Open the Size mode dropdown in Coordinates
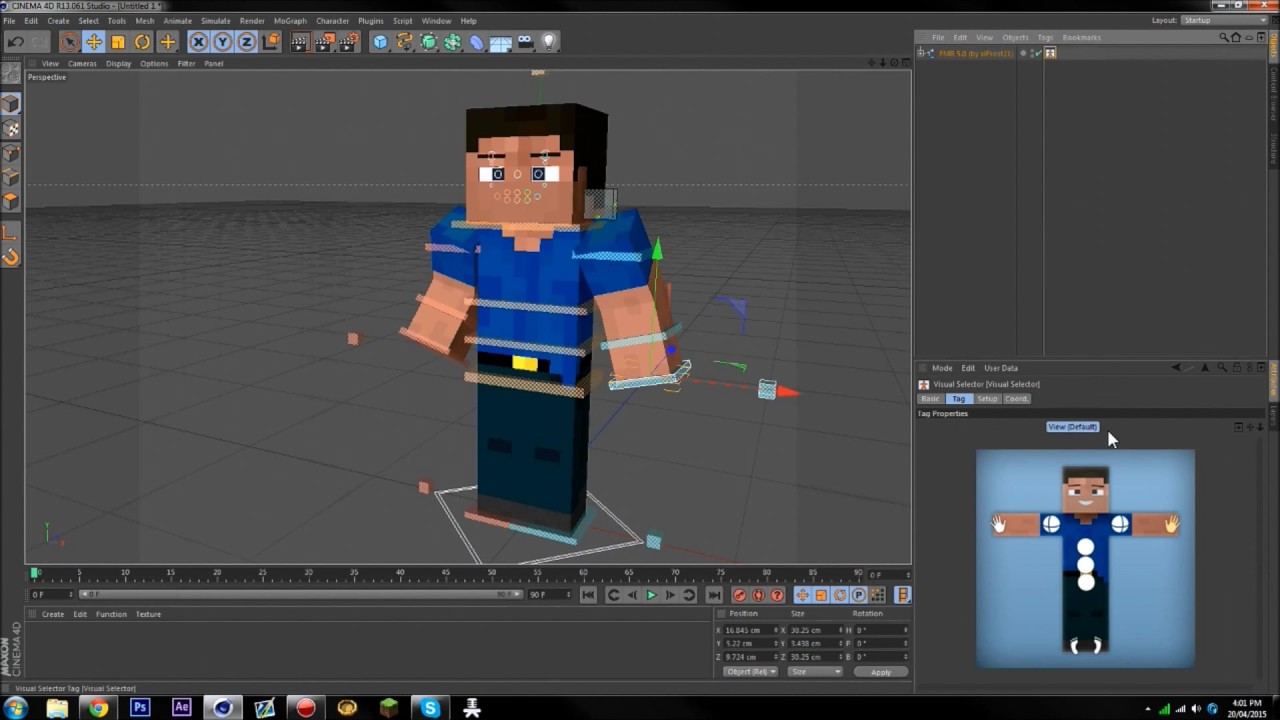The height and width of the screenshot is (720, 1280). (815, 672)
